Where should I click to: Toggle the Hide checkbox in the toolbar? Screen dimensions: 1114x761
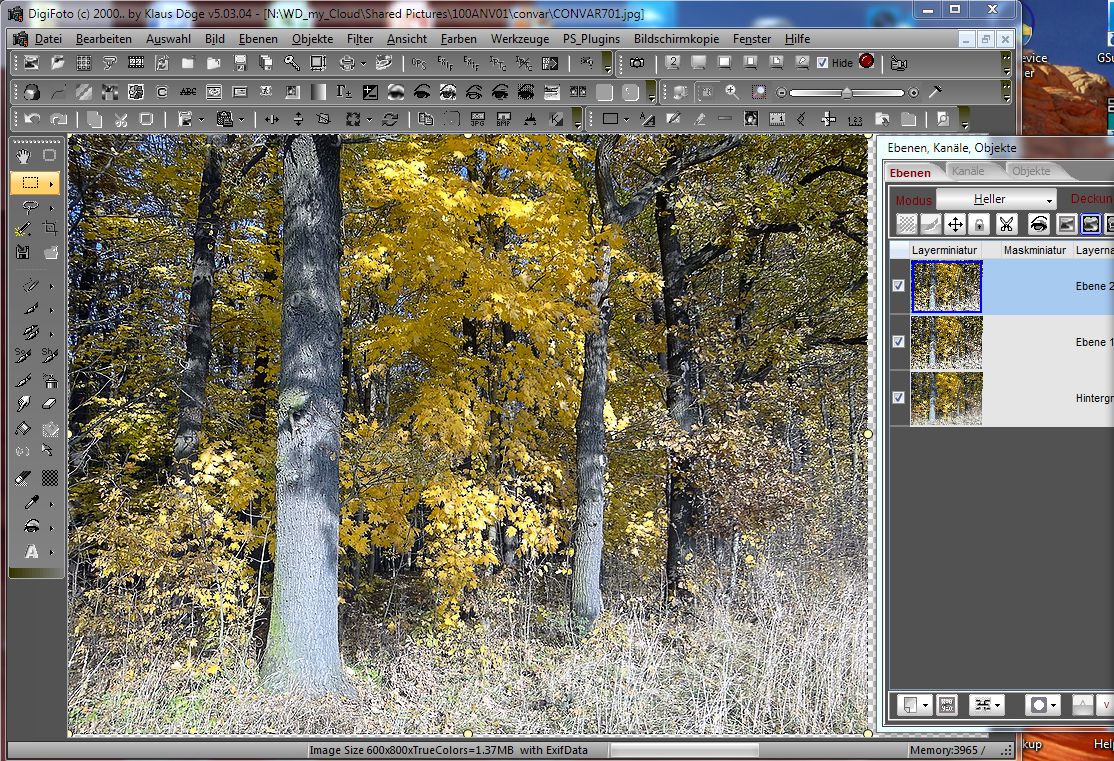[x=823, y=62]
